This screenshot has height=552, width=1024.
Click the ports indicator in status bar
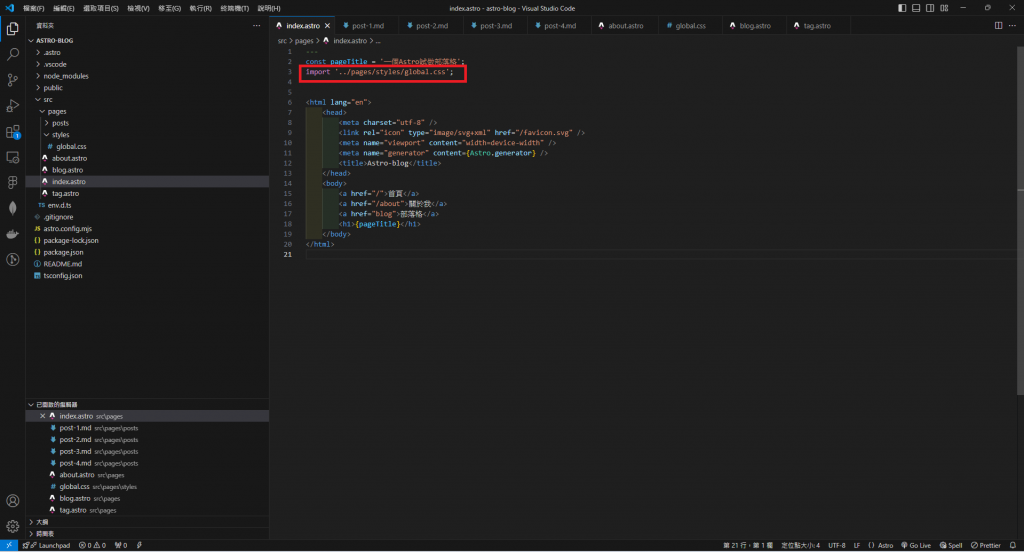(121, 545)
